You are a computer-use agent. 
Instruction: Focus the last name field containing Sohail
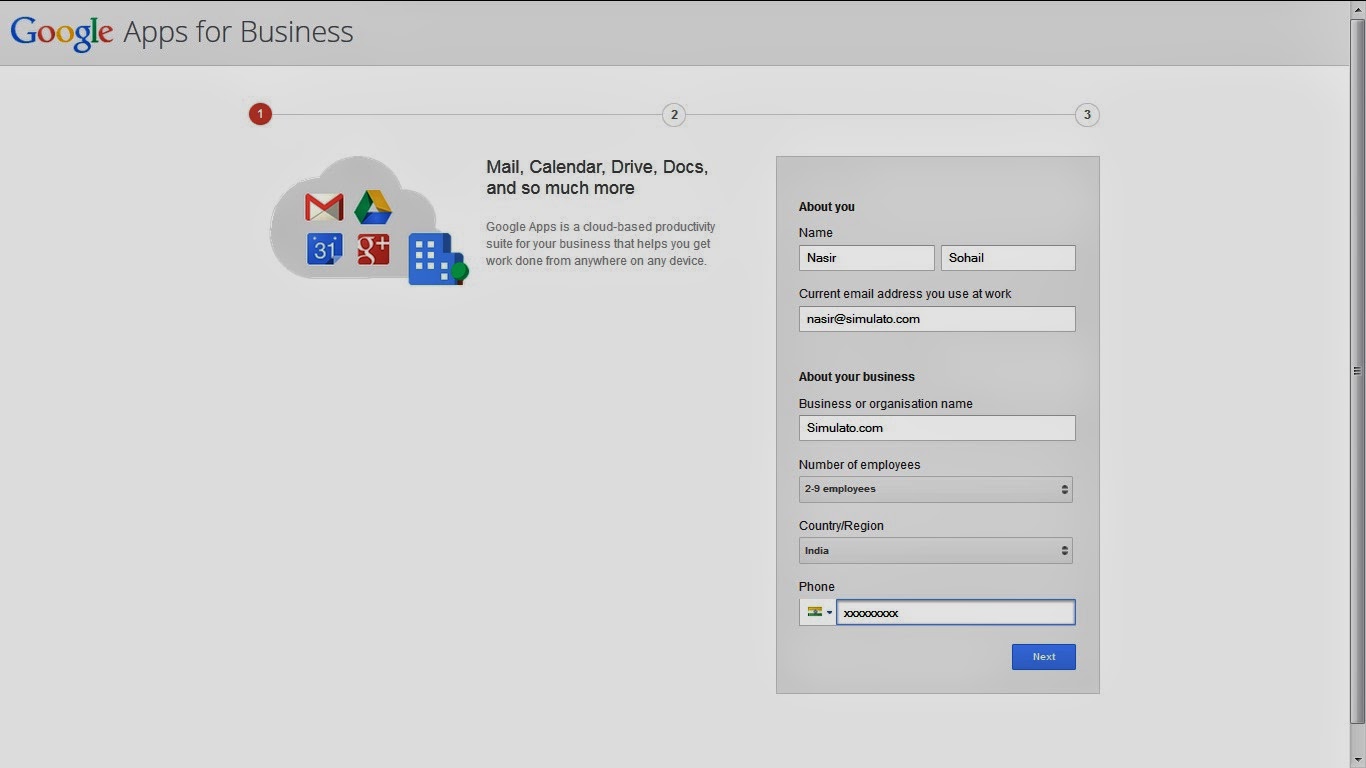1008,258
